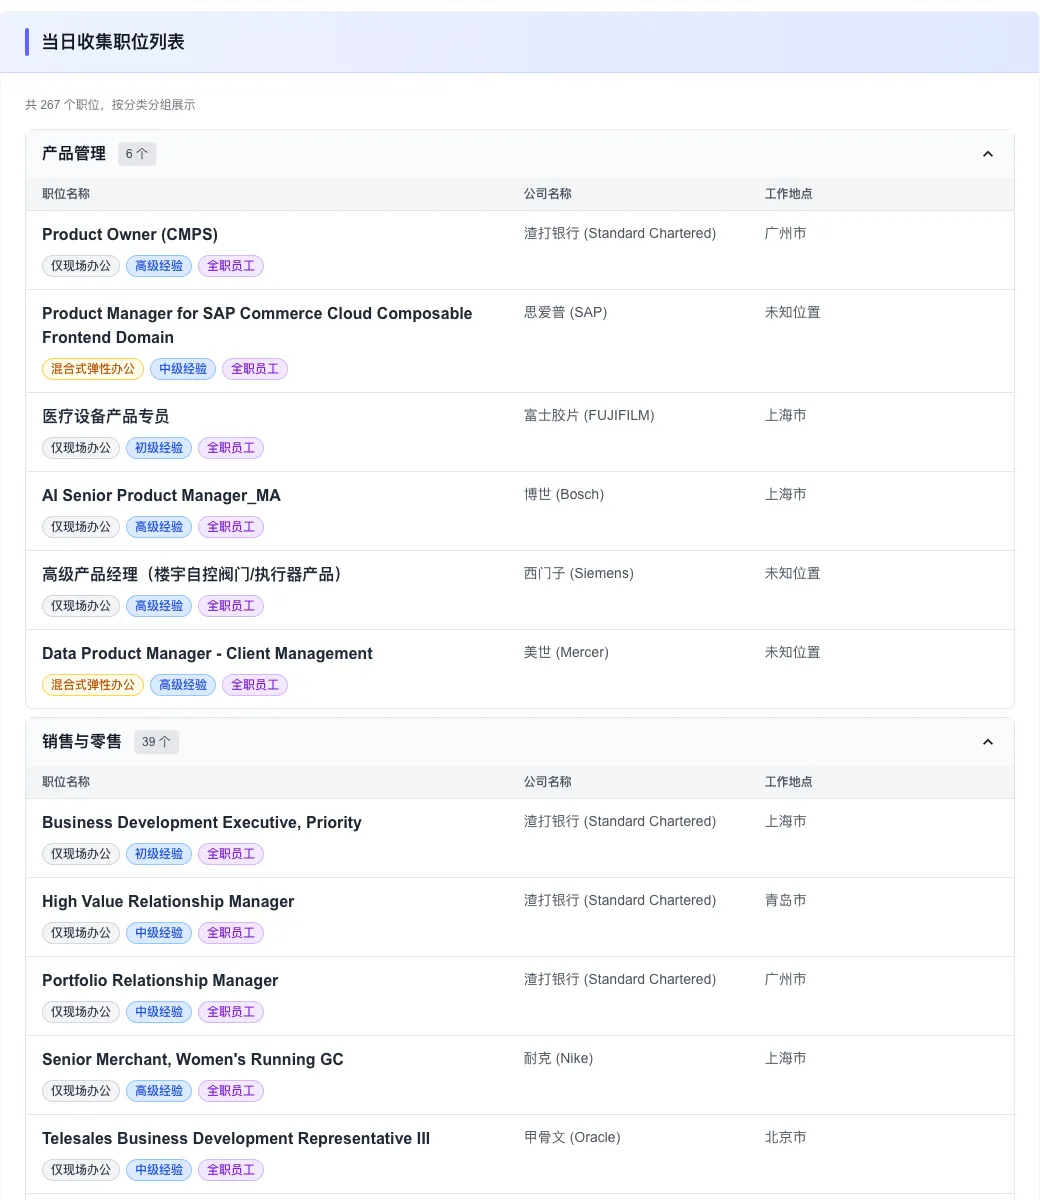
Task: Collapse the 产品管理 category section
Action: point(987,154)
